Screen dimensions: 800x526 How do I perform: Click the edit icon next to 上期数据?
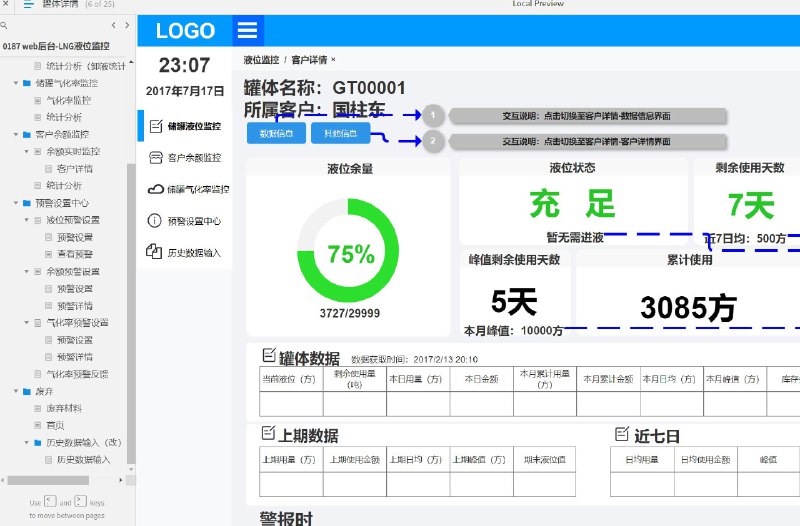tap(268, 433)
